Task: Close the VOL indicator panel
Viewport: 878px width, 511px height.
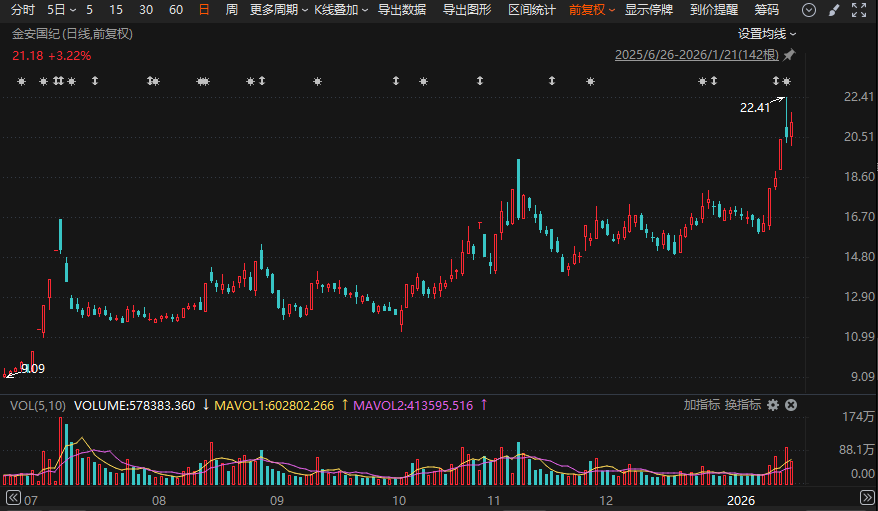Action: (790, 405)
